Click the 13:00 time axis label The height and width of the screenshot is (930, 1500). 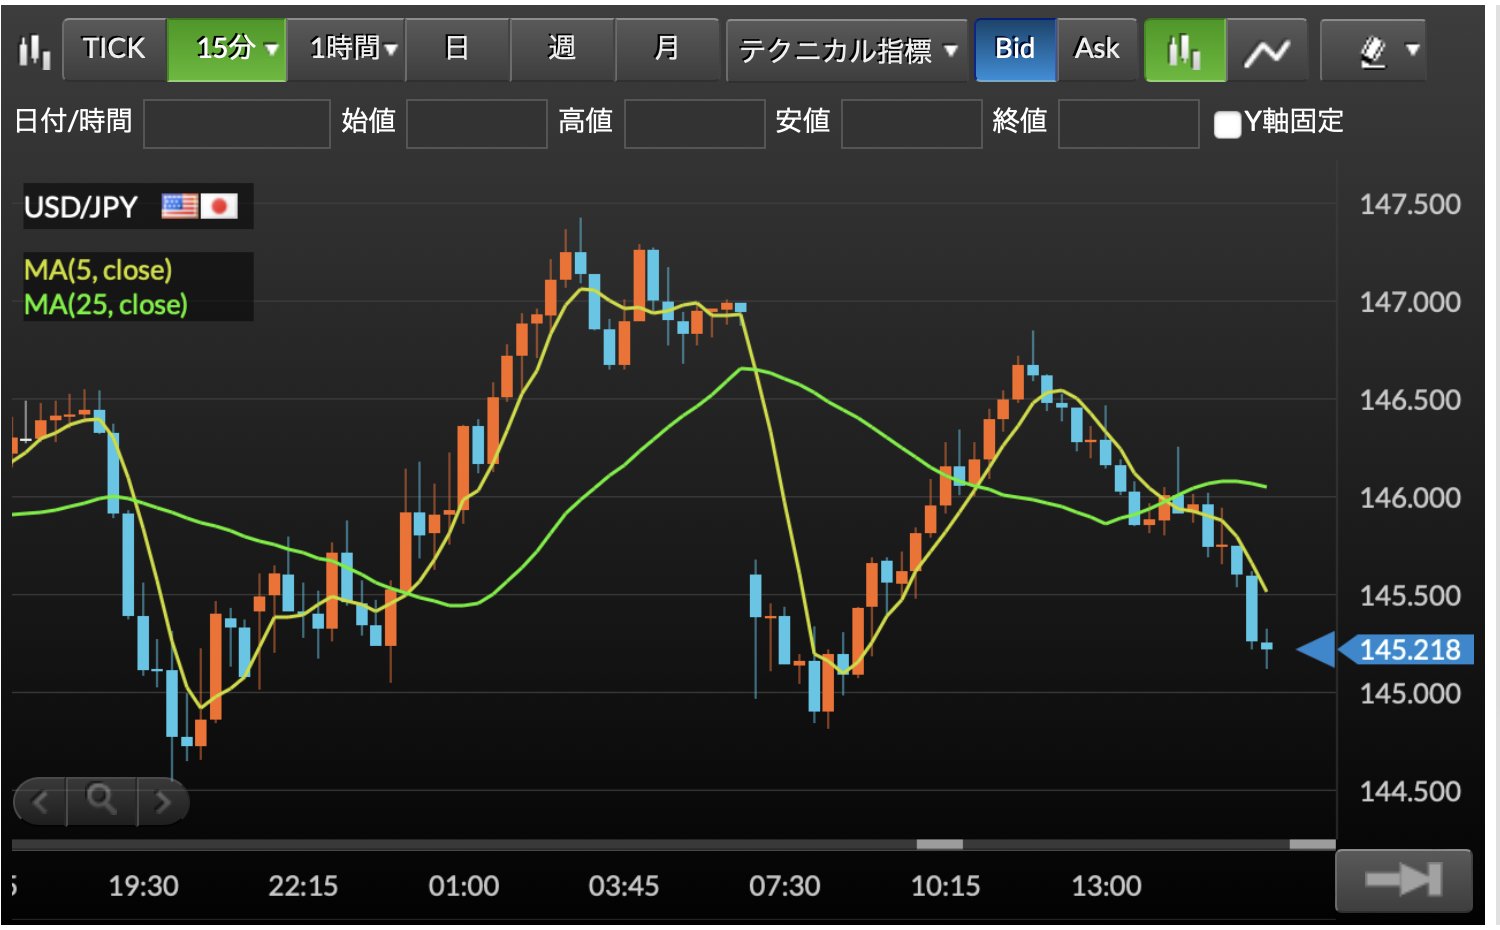tap(1106, 886)
